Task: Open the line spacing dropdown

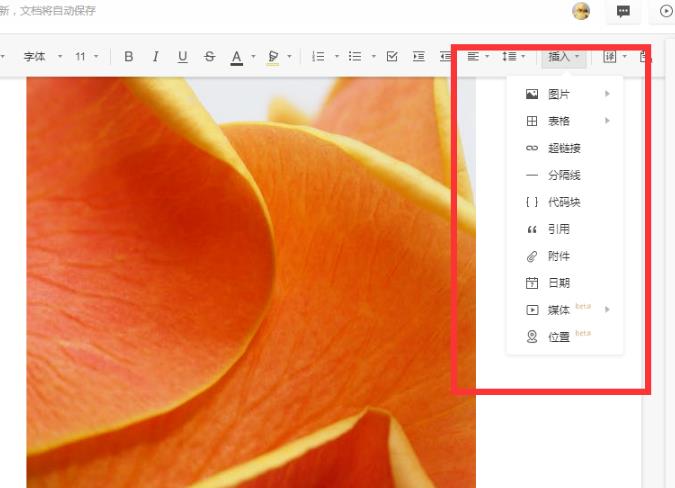Action: [x=513, y=57]
